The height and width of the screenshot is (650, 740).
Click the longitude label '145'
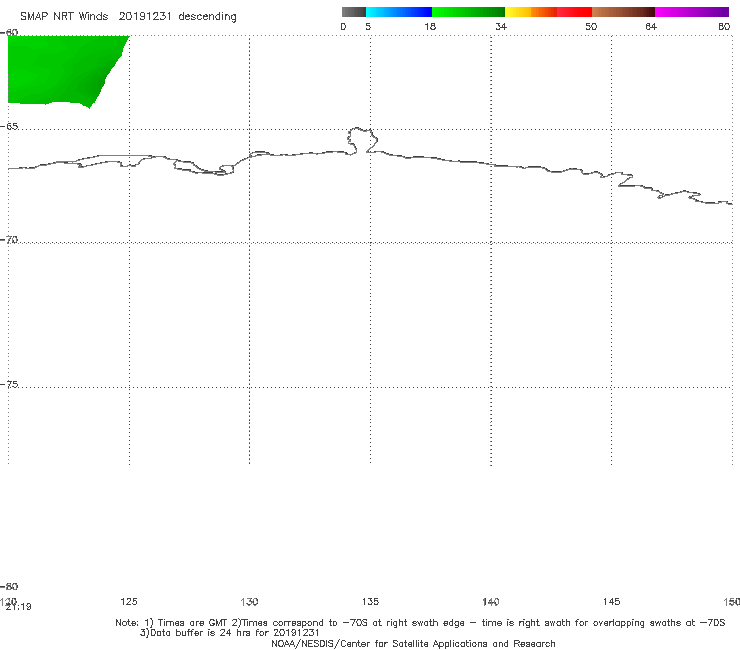(612, 601)
